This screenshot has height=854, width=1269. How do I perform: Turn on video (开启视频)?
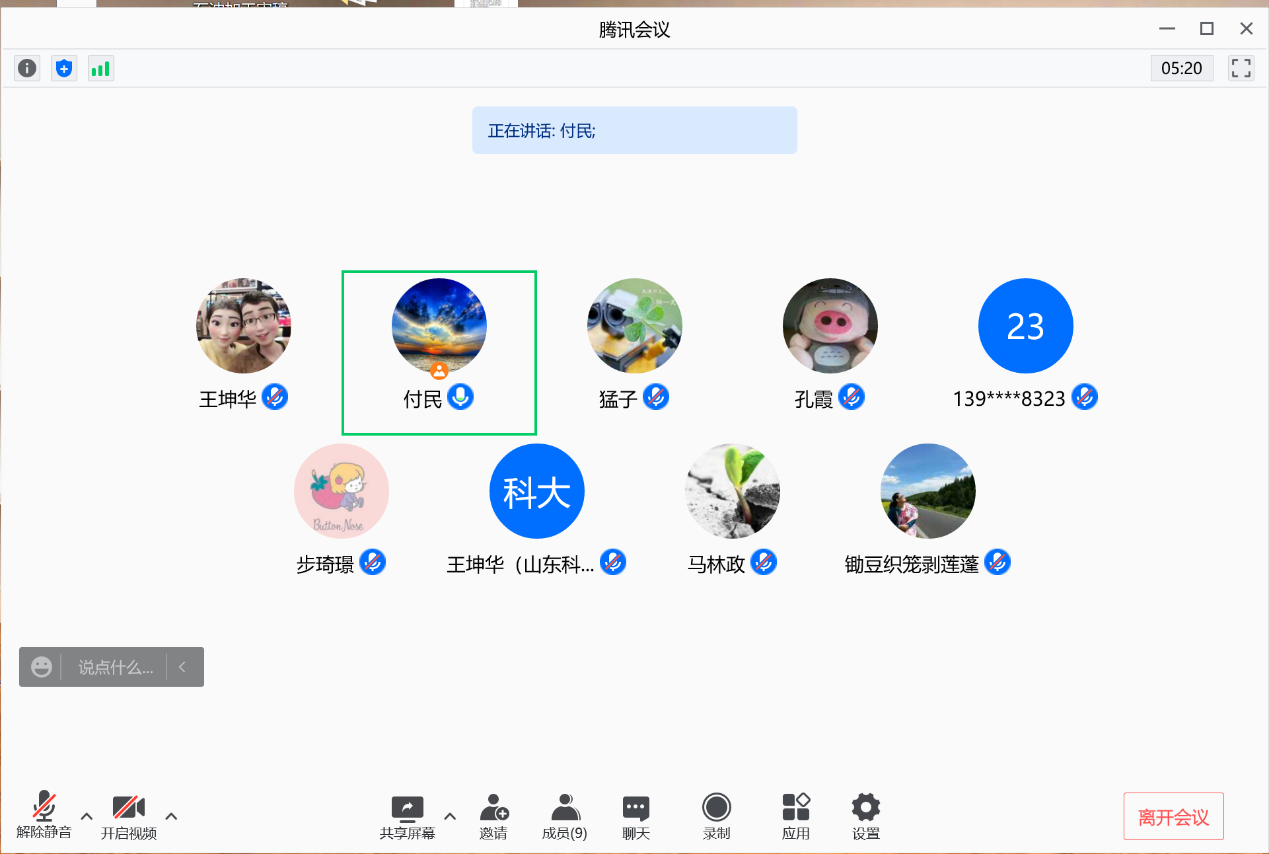pos(128,815)
